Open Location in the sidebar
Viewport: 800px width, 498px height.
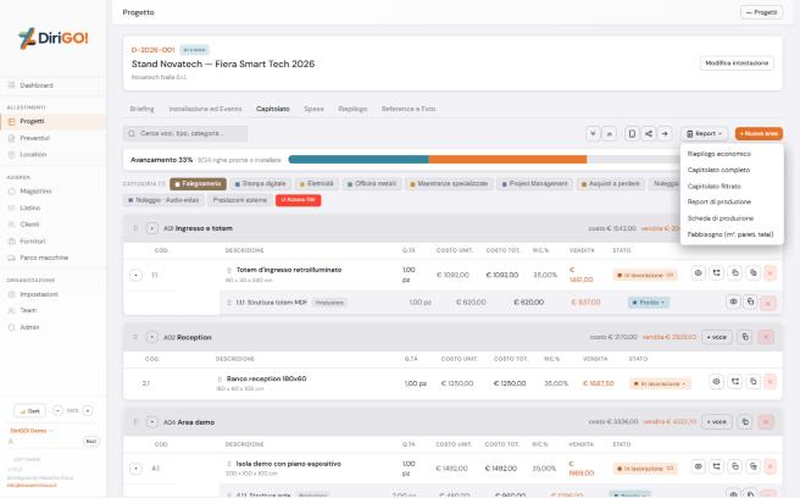click(x=53, y=155)
